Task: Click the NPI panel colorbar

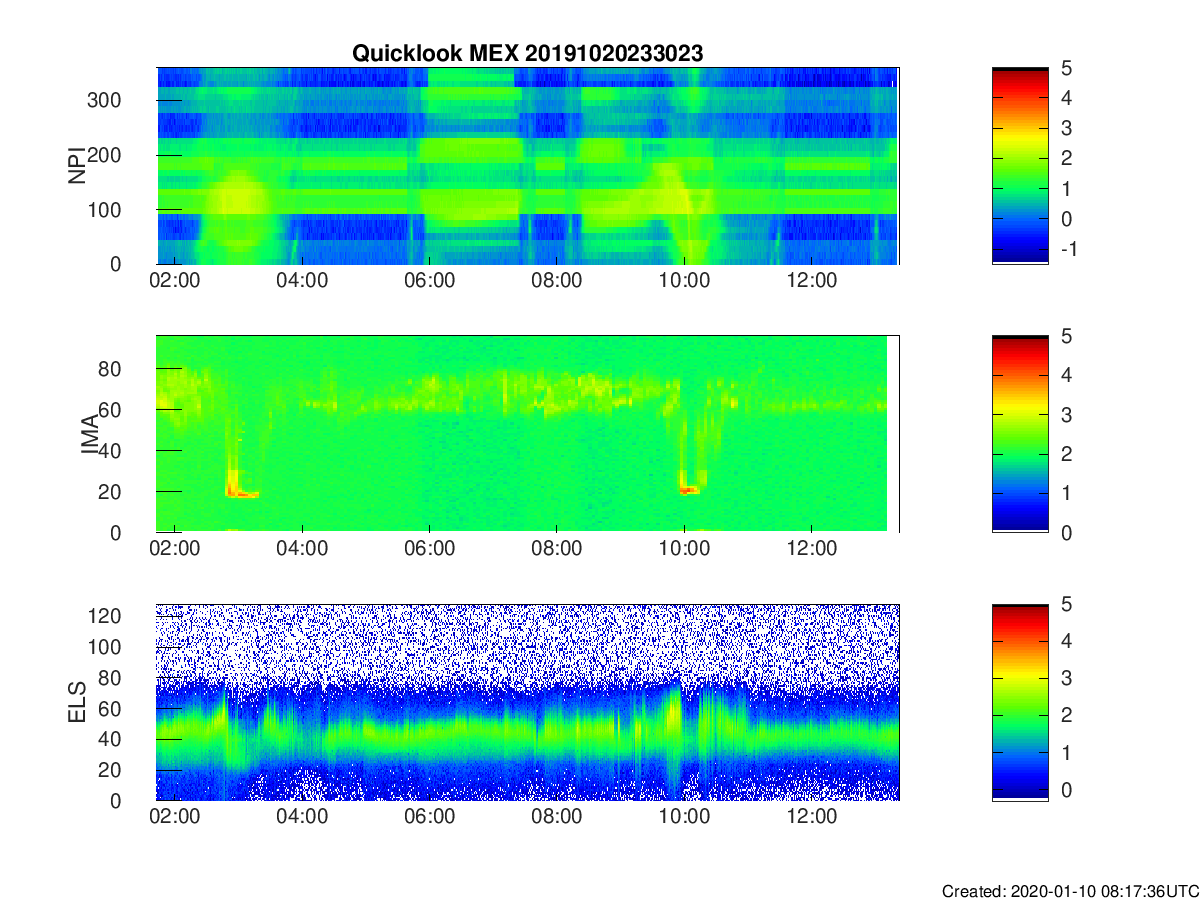Action: tap(1020, 166)
